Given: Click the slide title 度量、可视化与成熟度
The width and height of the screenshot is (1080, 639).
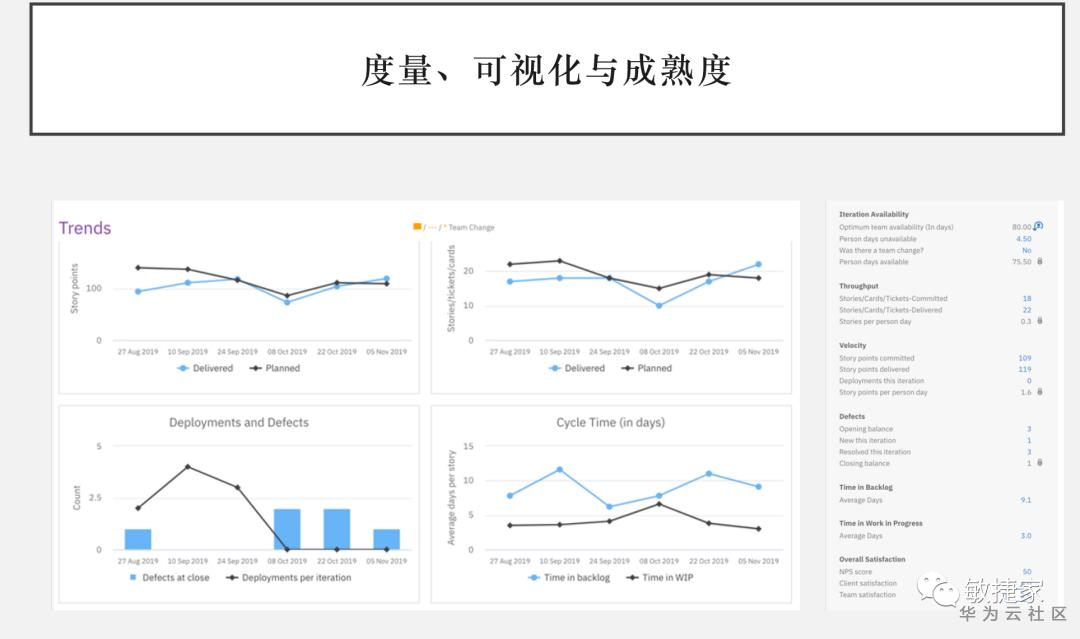Looking at the screenshot, I should (546, 70).
